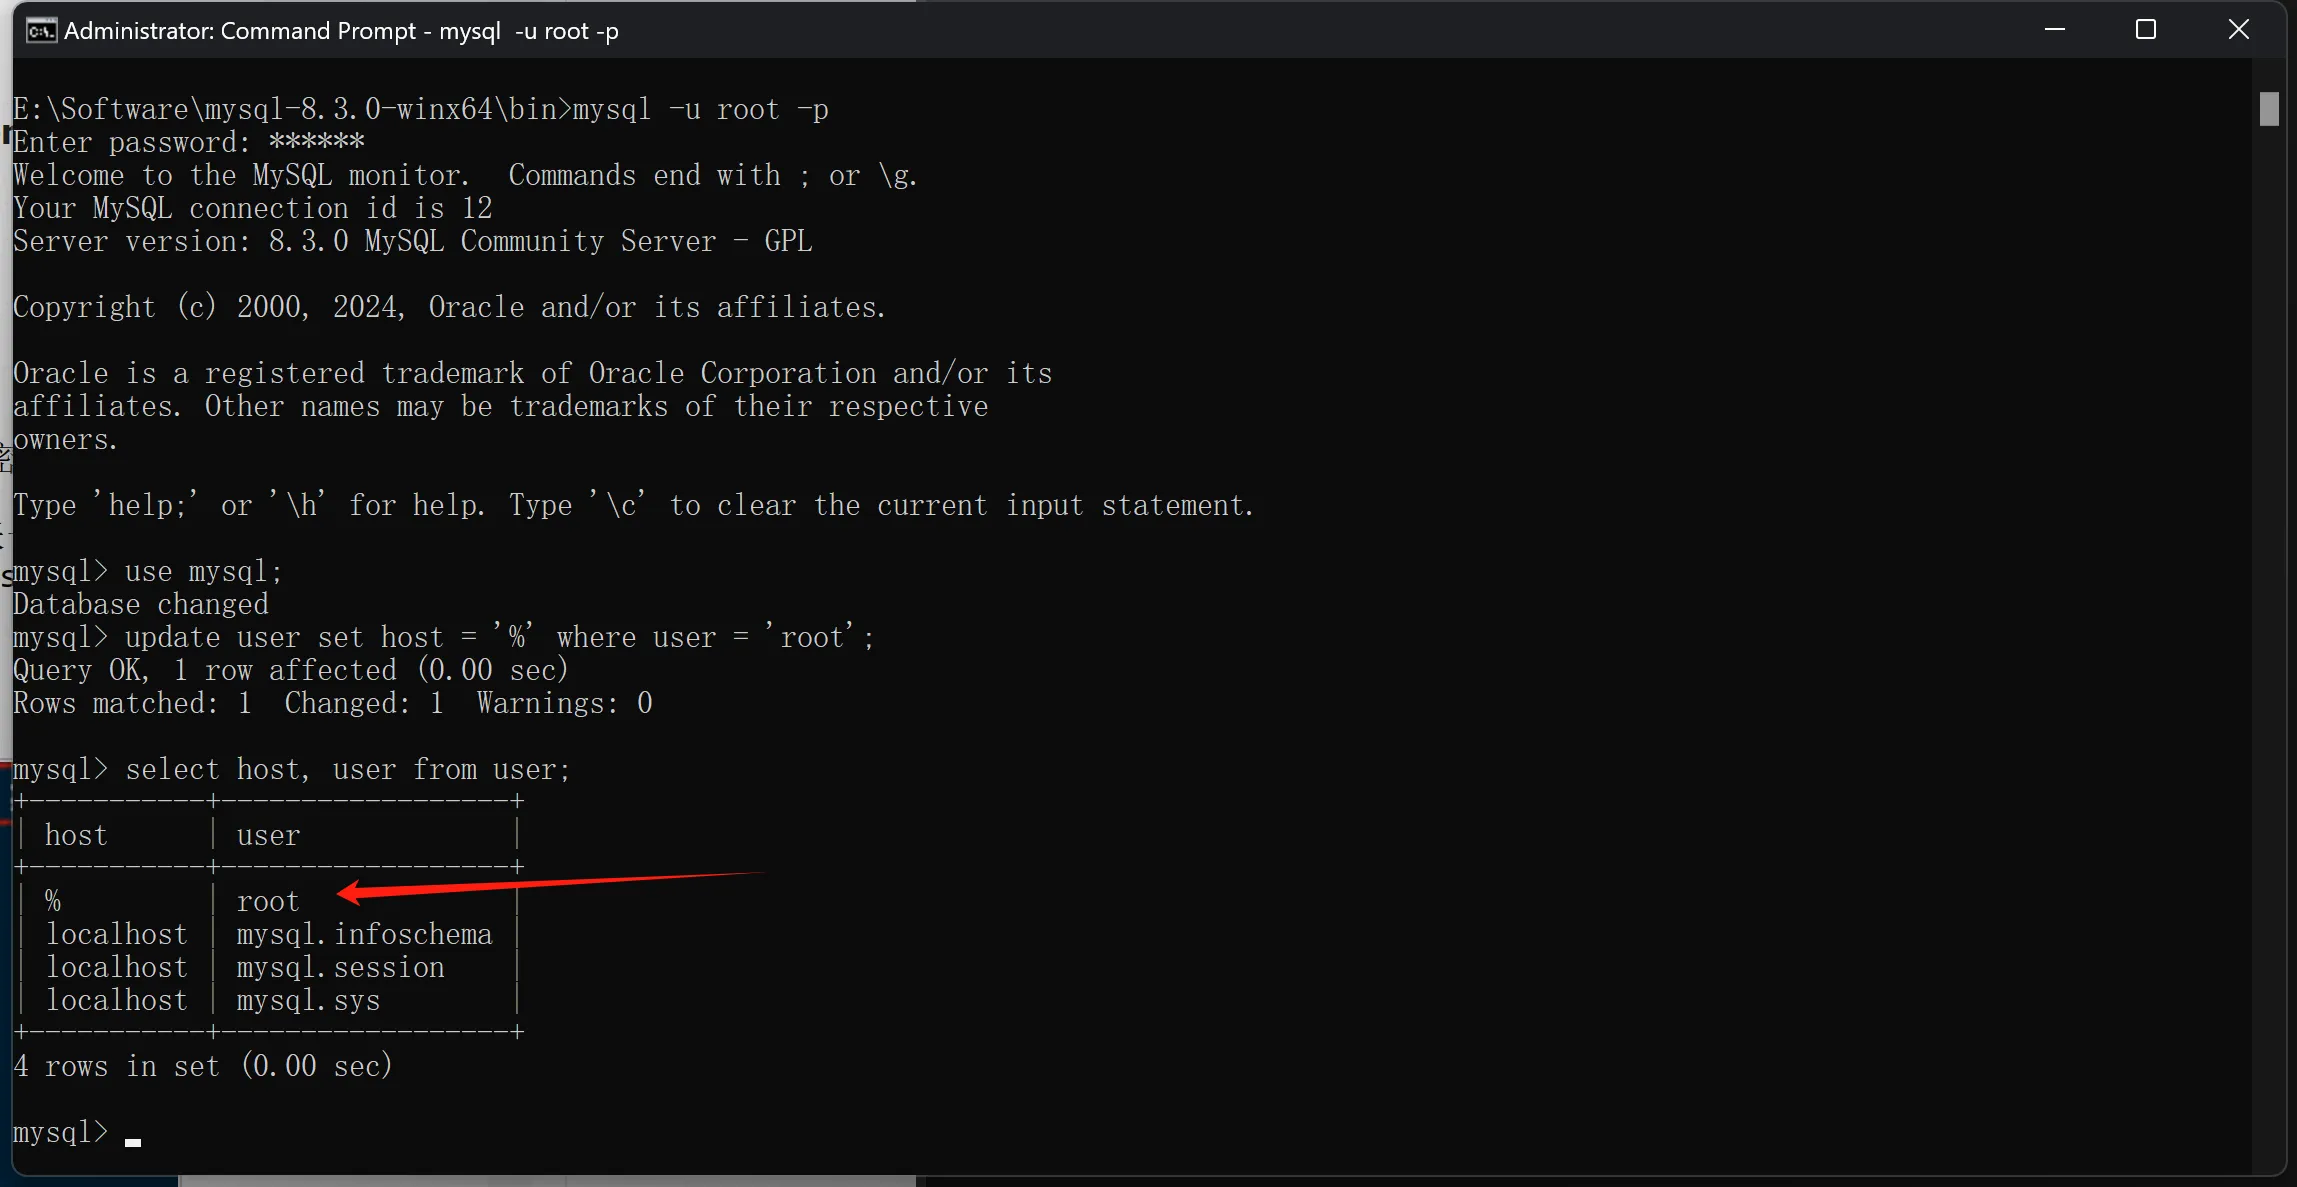
Task: Click 'mysql.infoschema' in the result table
Action: [364, 935]
